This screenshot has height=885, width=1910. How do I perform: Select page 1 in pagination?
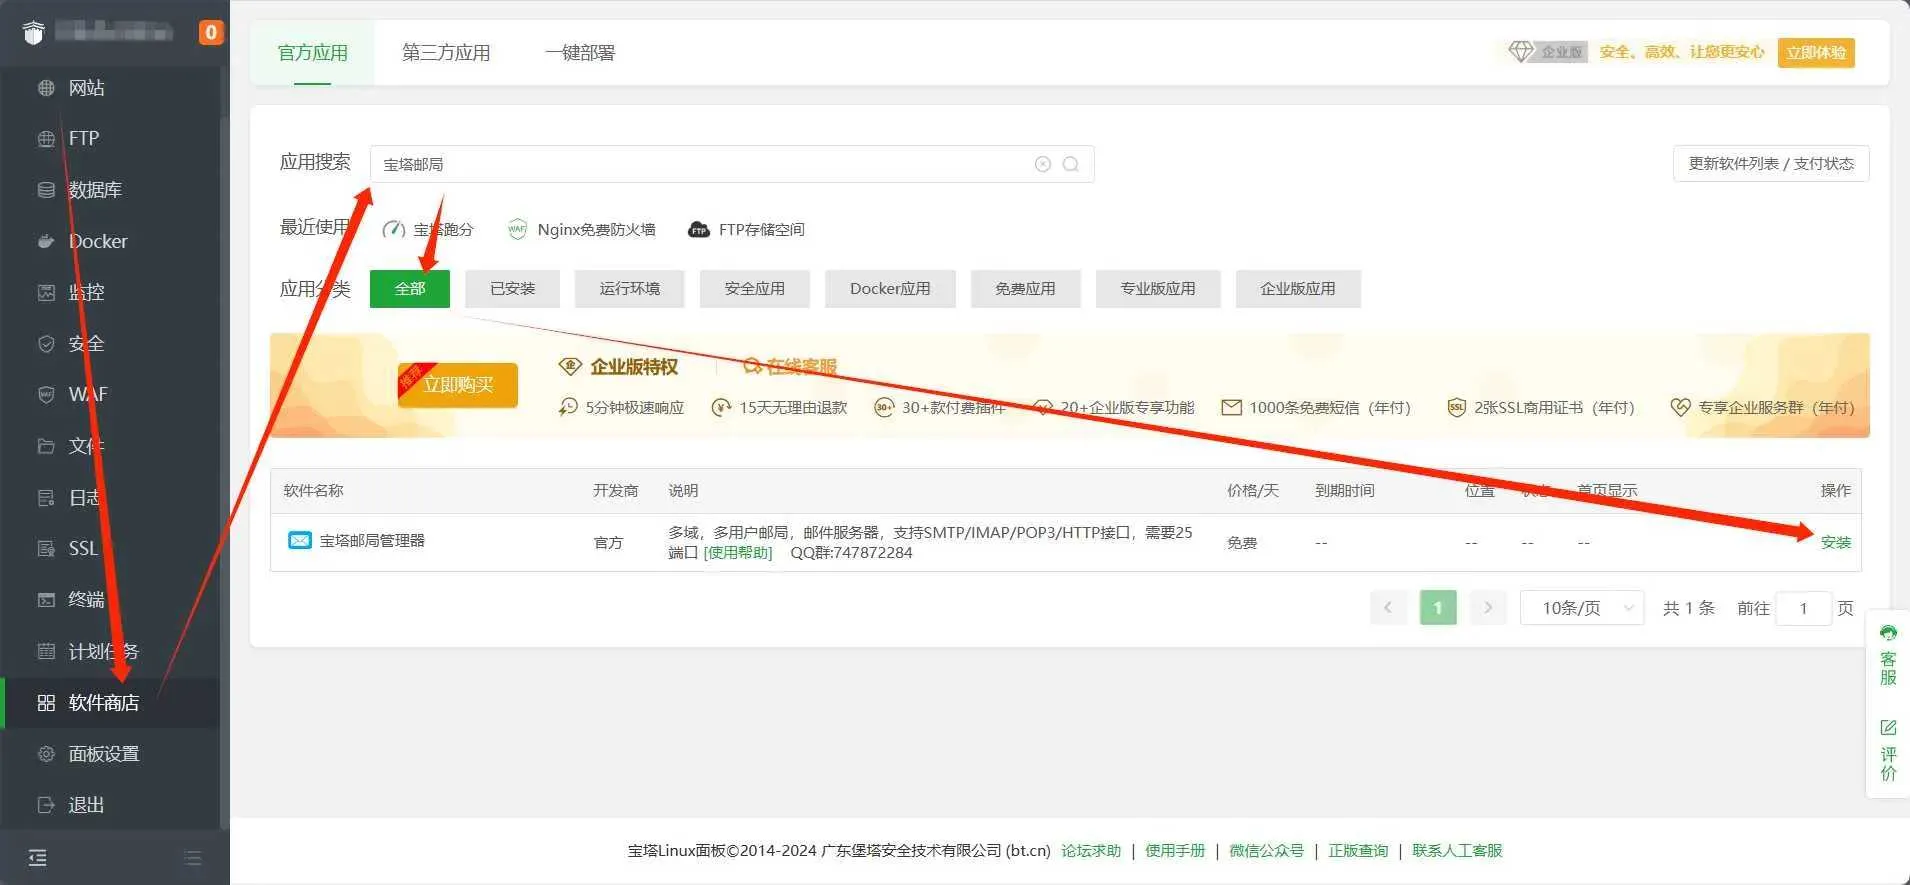(1438, 607)
